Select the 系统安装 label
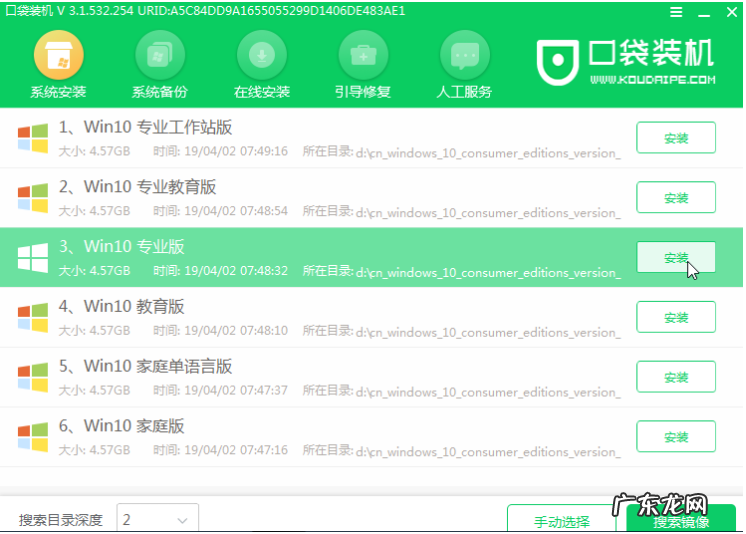 (x=59, y=92)
